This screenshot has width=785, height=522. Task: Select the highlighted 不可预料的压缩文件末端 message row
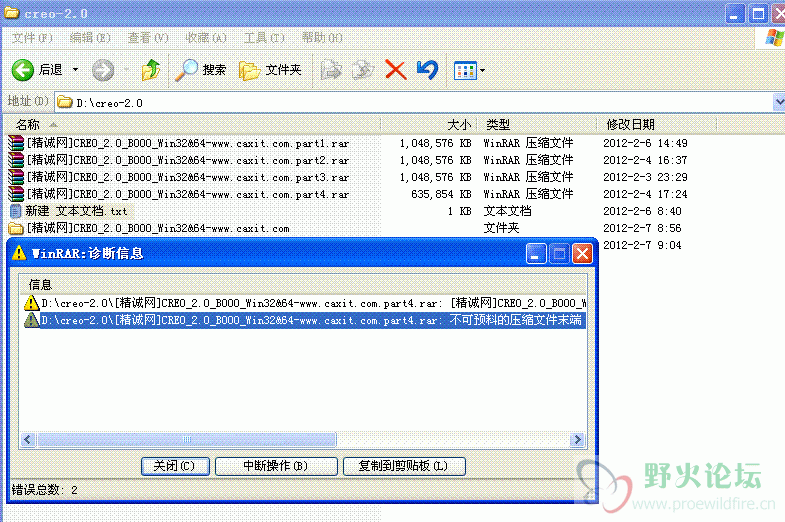pos(305,320)
